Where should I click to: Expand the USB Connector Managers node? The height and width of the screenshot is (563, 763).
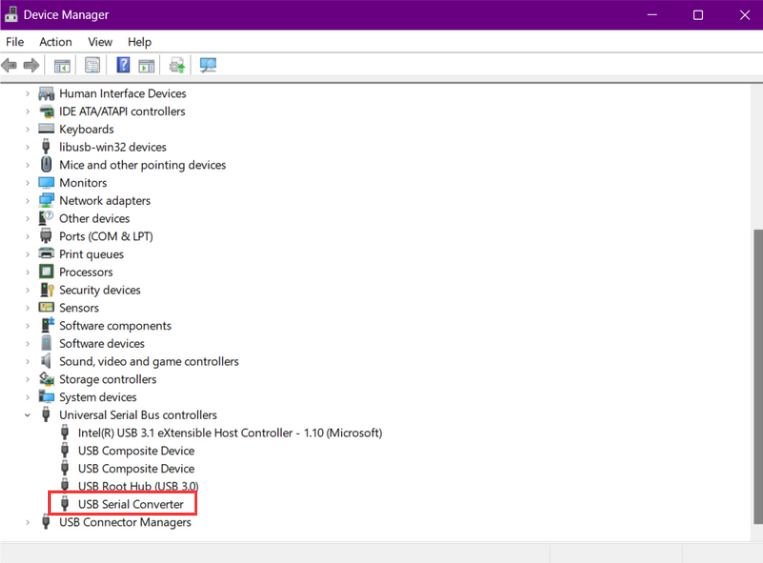(x=28, y=522)
